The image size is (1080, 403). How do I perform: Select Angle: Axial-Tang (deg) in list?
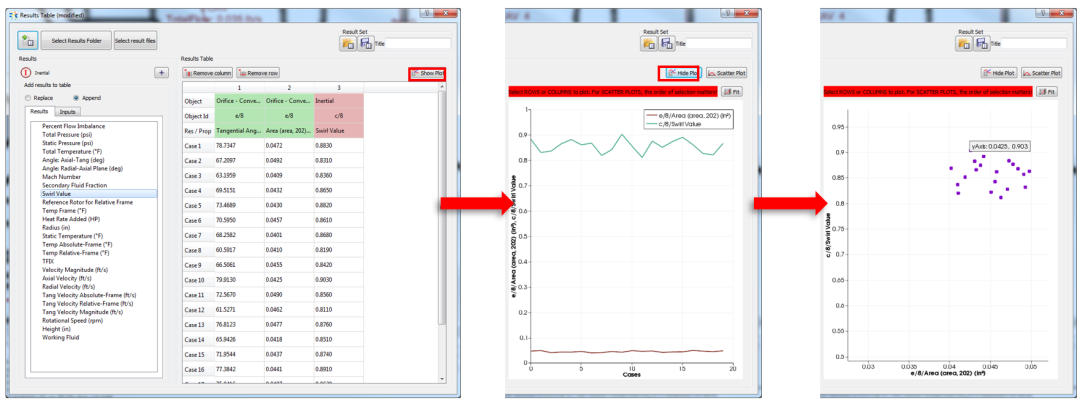(71, 160)
